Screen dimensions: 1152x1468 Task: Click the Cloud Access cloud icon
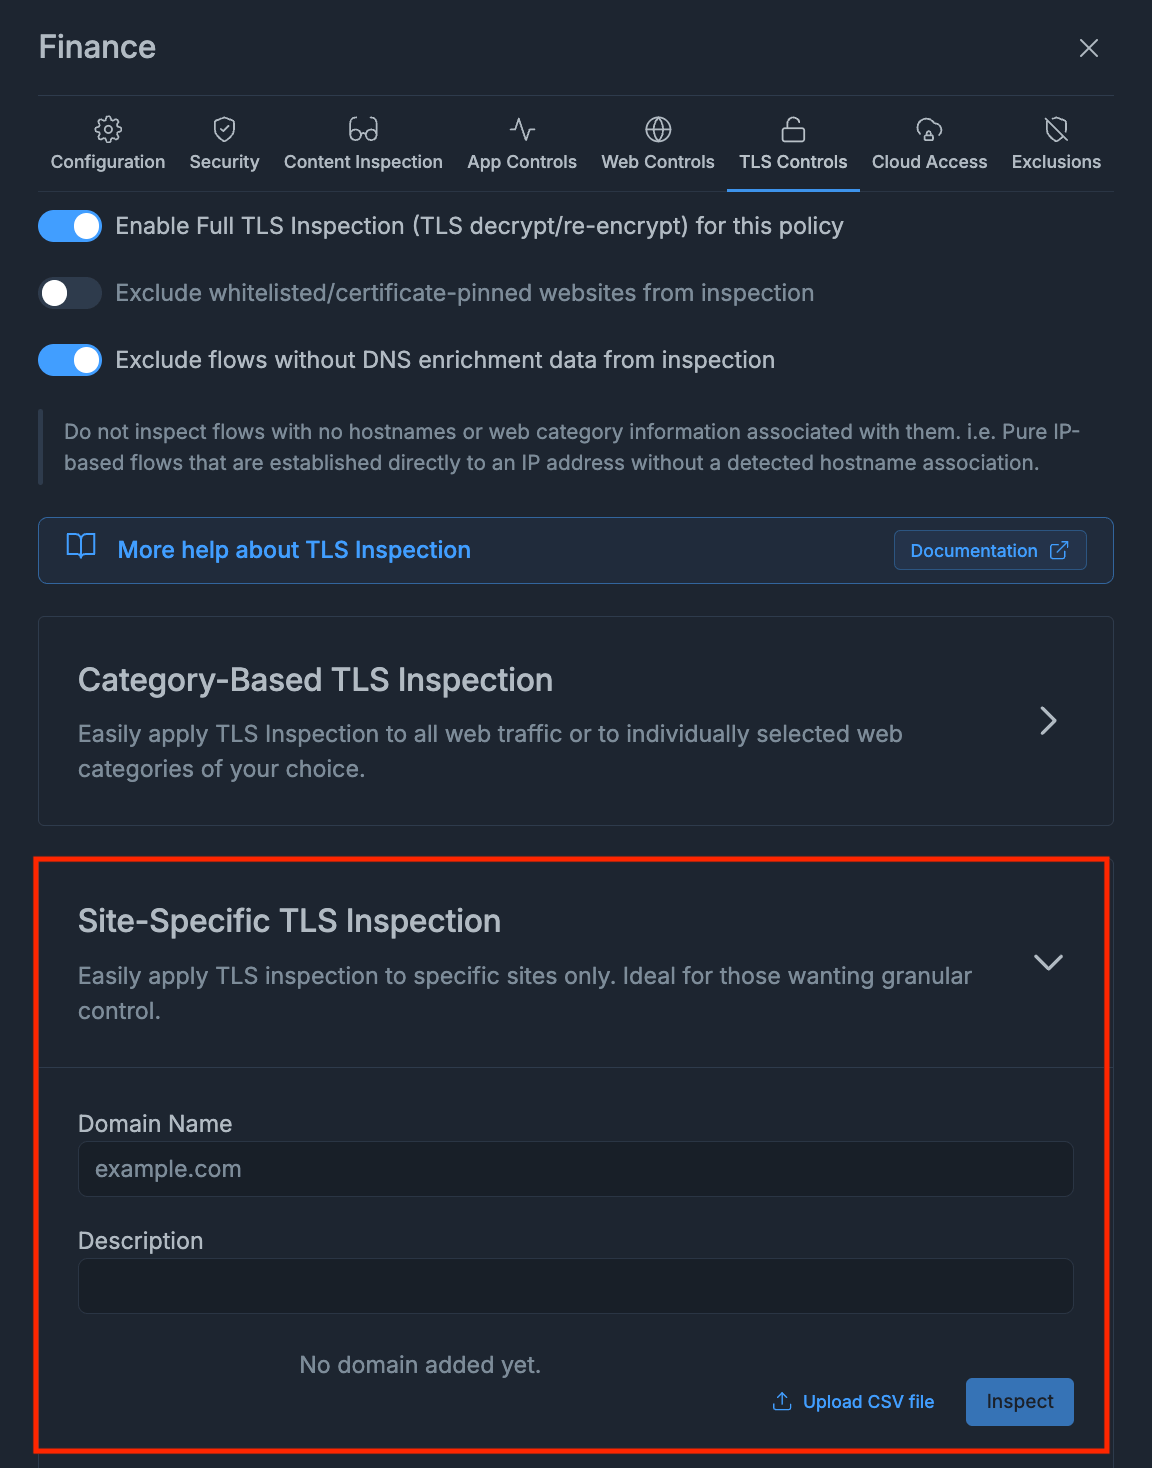point(928,128)
